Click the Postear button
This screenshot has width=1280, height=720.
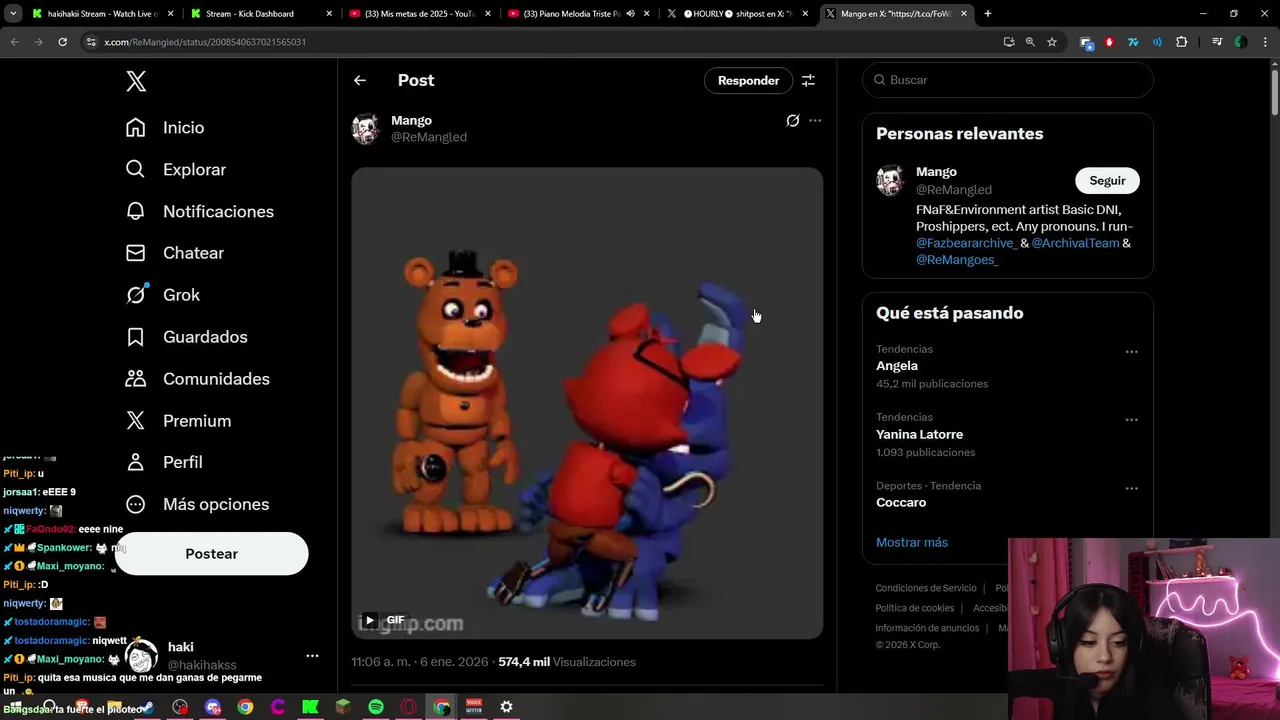click(x=212, y=554)
